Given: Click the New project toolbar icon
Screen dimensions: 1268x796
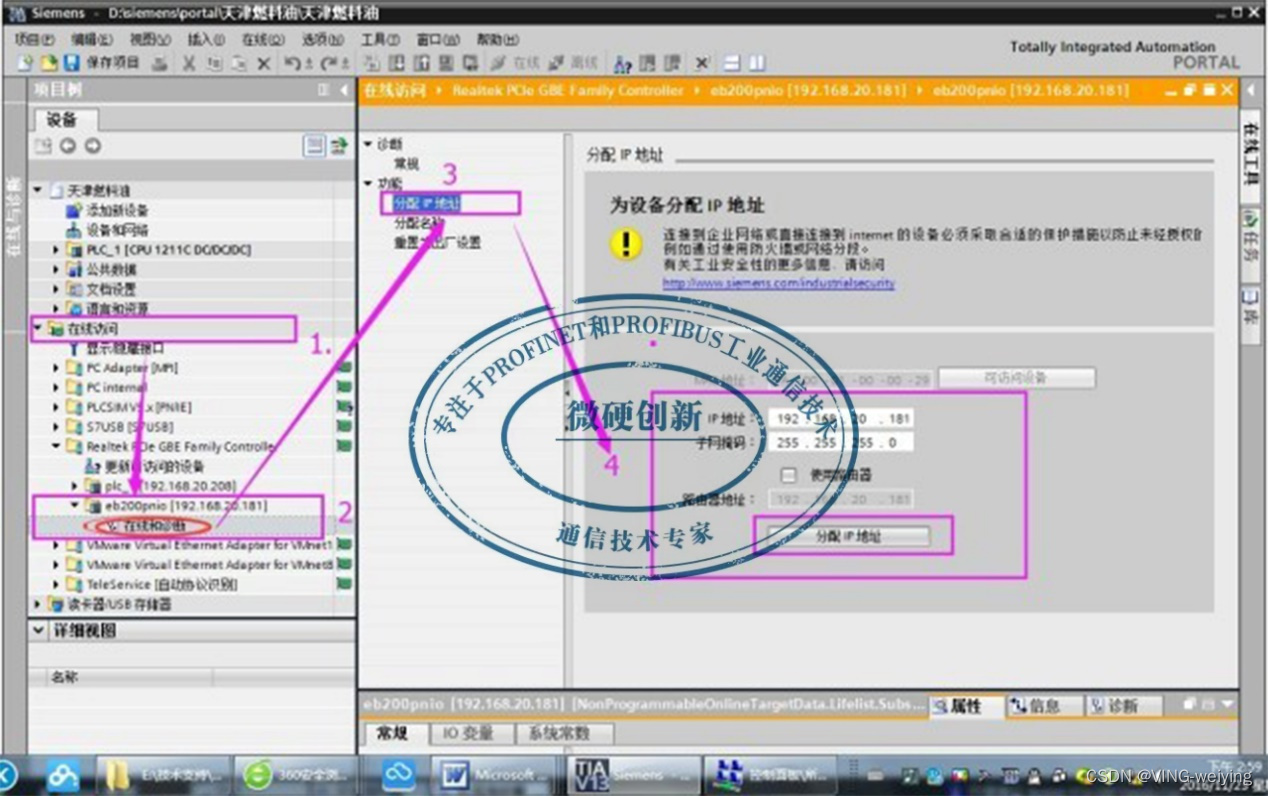Looking at the screenshot, I should pyautogui.click(x=26, y=63).
